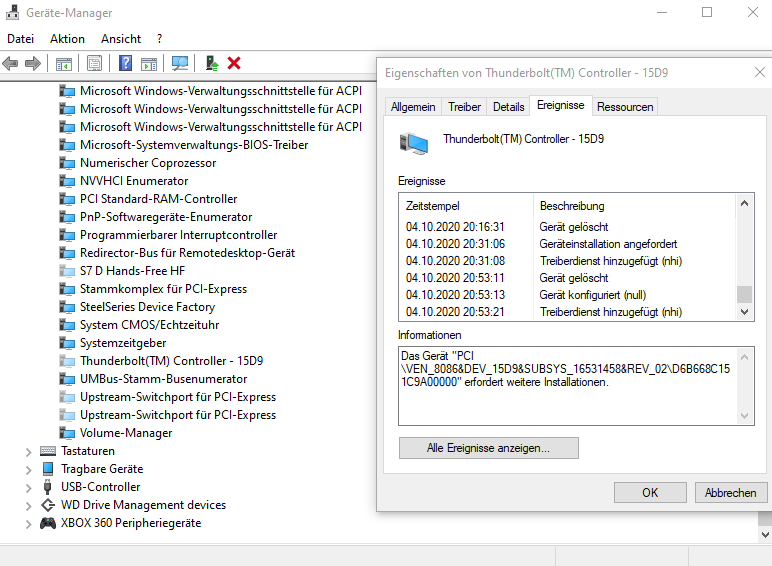Open the Ansicht menu

[121, 39]
